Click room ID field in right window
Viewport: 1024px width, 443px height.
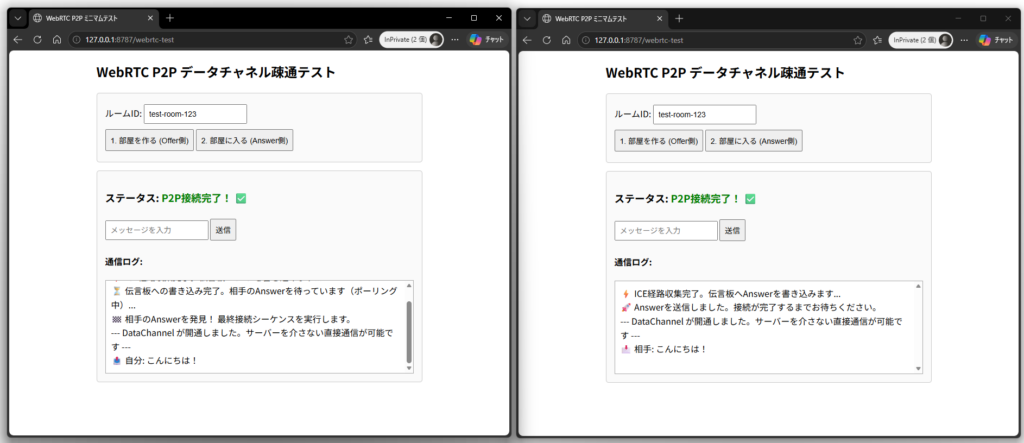point(705,114)
